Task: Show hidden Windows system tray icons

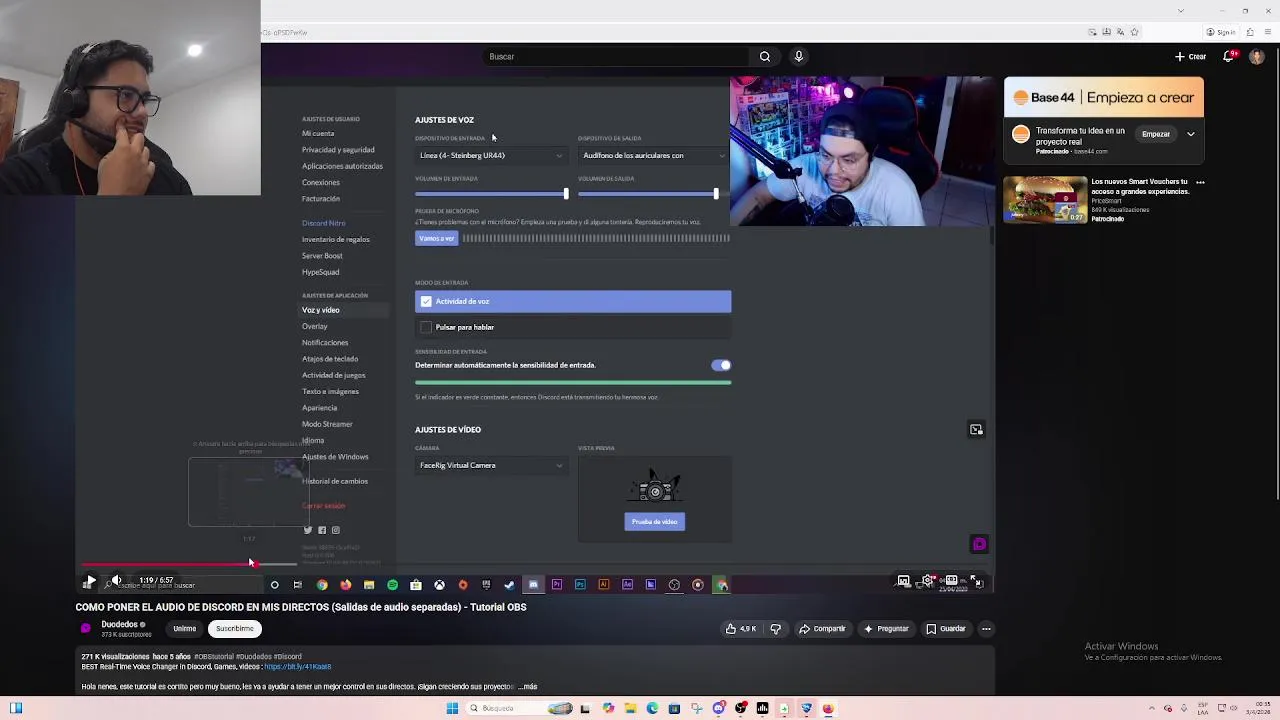Action: 1152,708
